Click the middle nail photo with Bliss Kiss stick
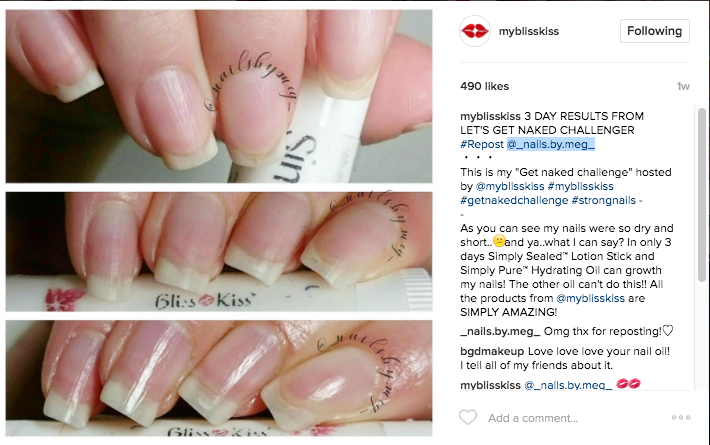 point(219,252)
